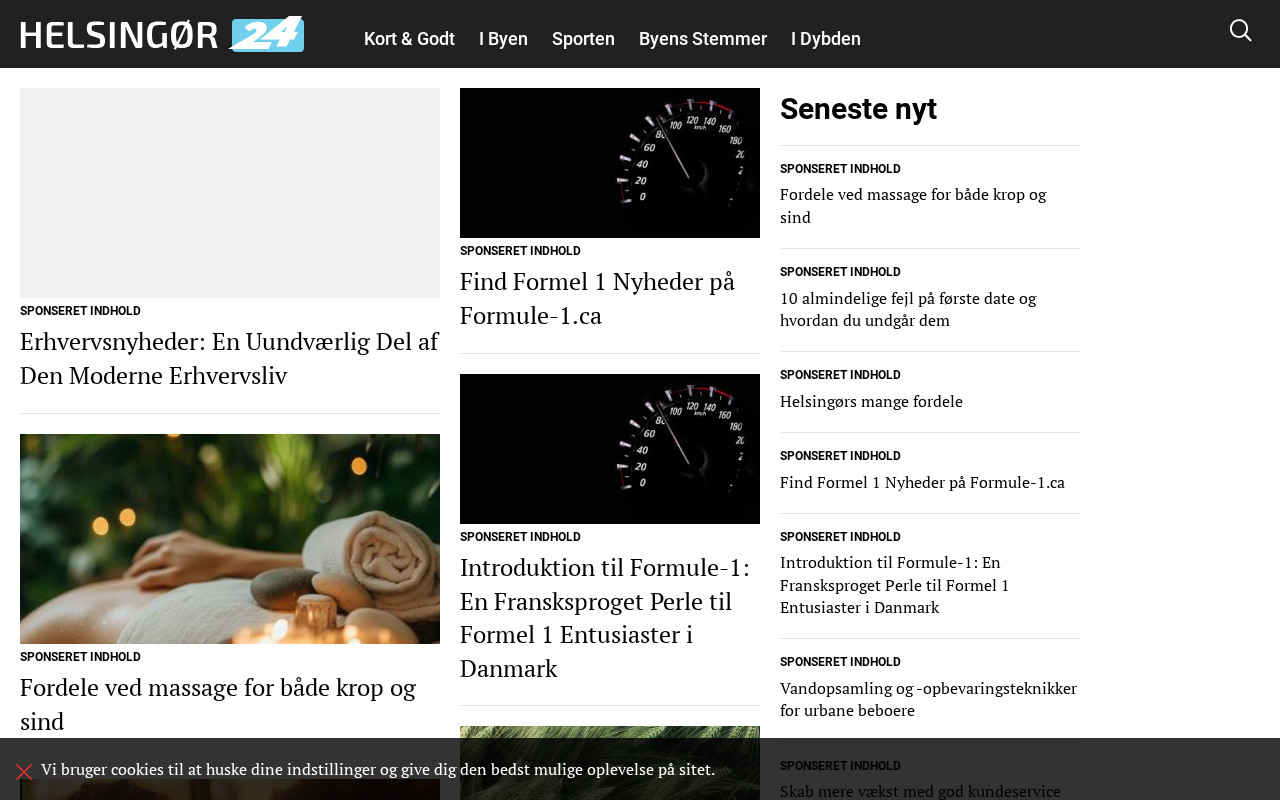Click the Helsingør 24 logo
The height and width of the screenshot is (800, 1280).
pos(162,34)
